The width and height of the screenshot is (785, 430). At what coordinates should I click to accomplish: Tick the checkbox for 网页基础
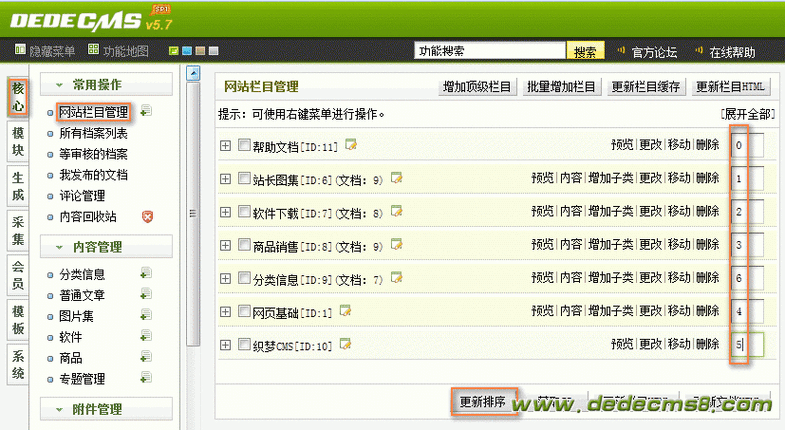[244, 311]
